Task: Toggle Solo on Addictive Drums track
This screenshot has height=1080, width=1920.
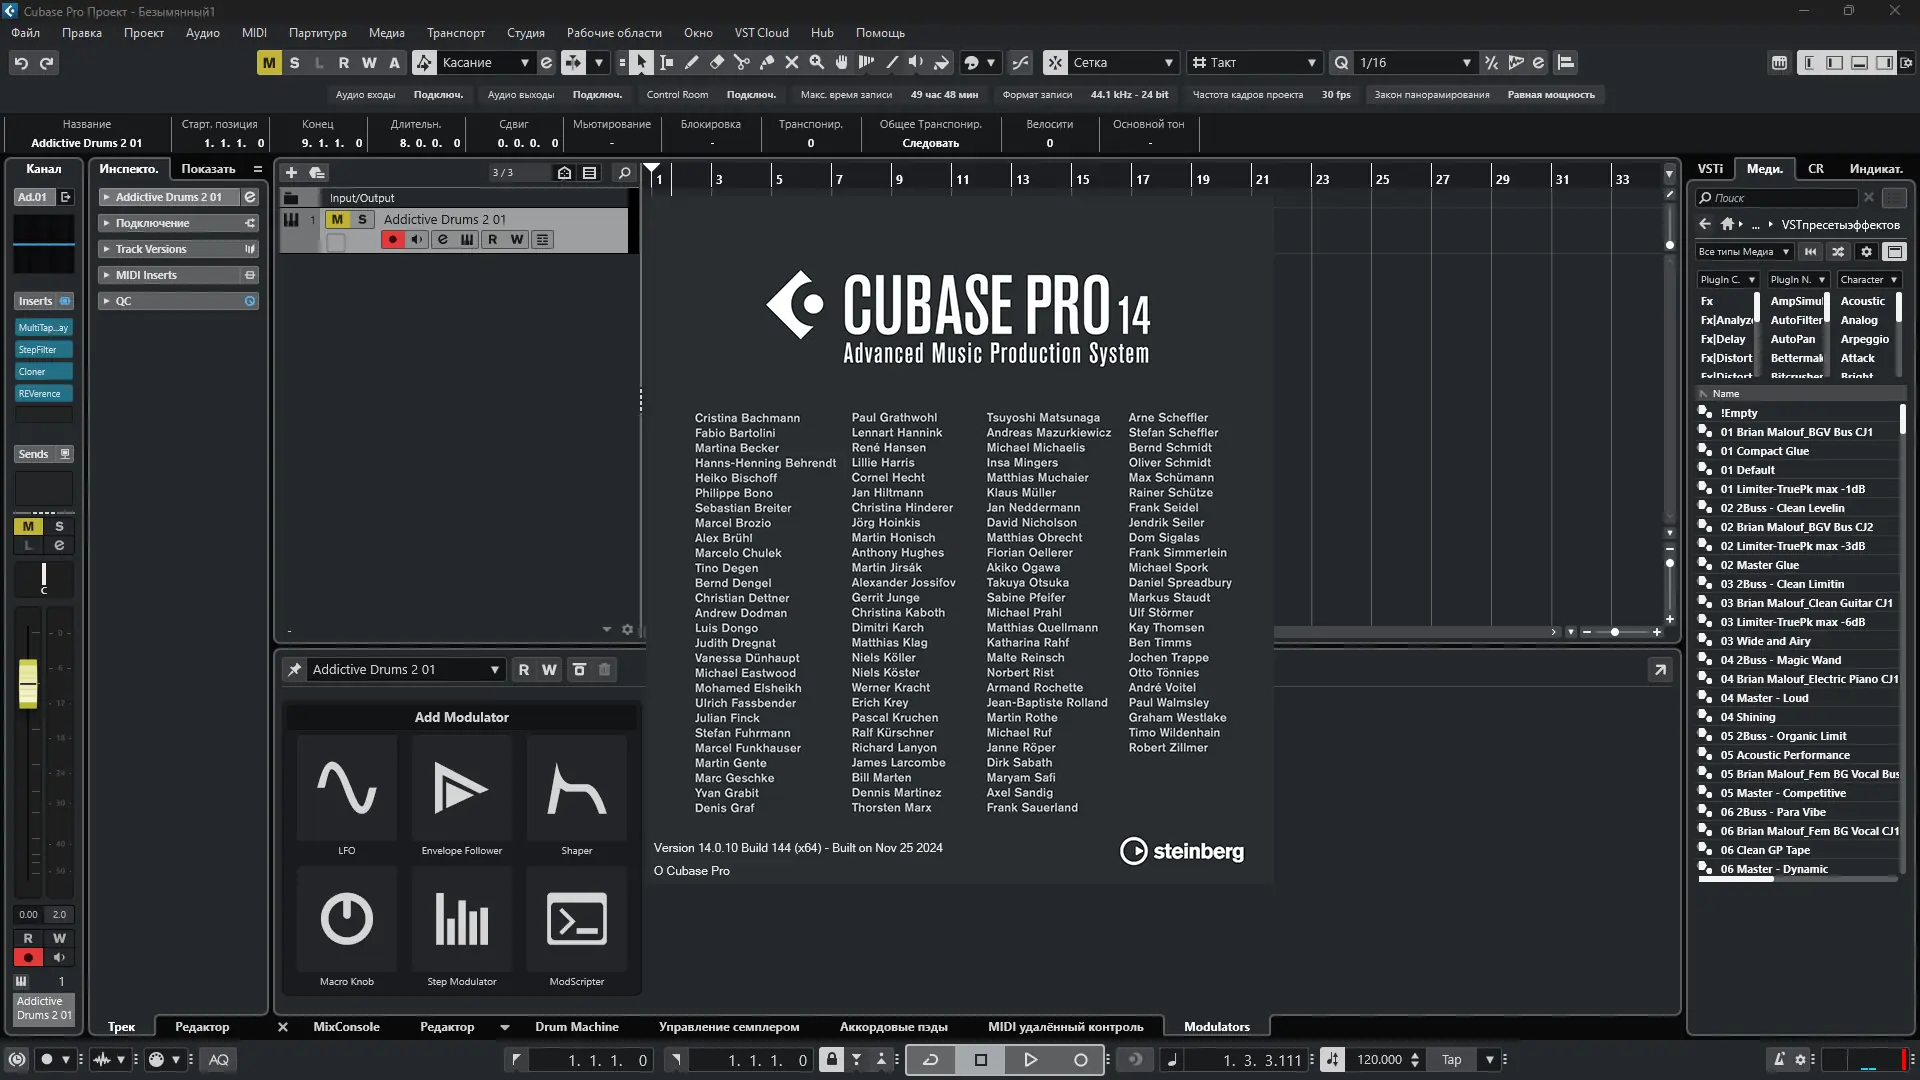Action: [362, 219]
